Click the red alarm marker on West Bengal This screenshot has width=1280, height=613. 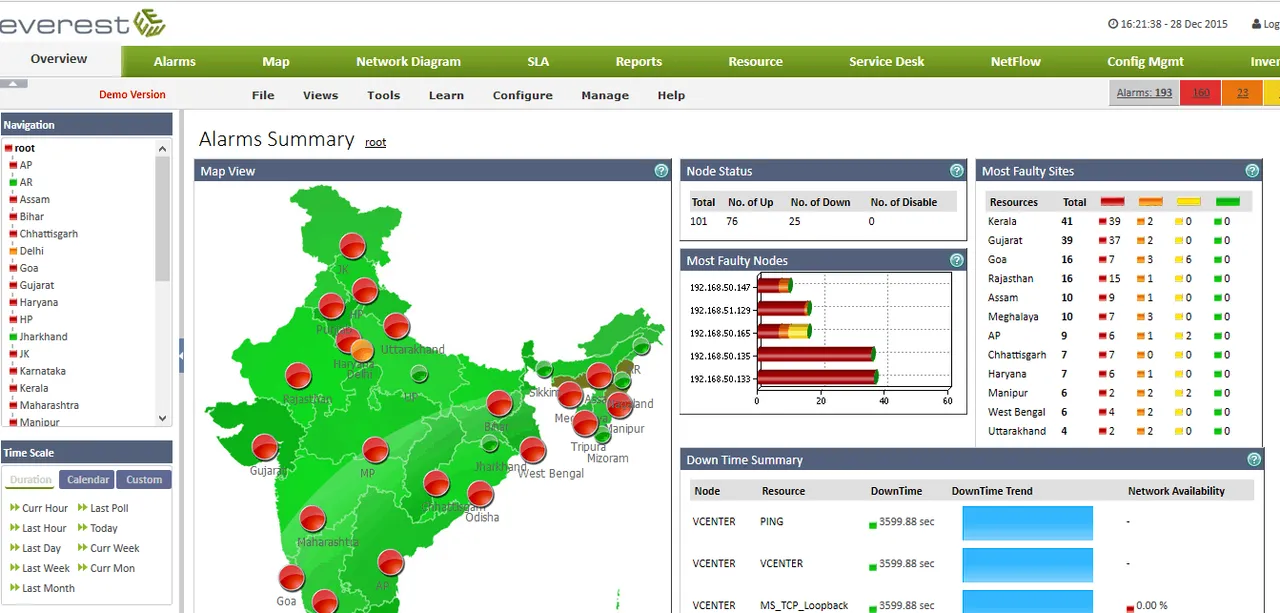pos(533,450)
